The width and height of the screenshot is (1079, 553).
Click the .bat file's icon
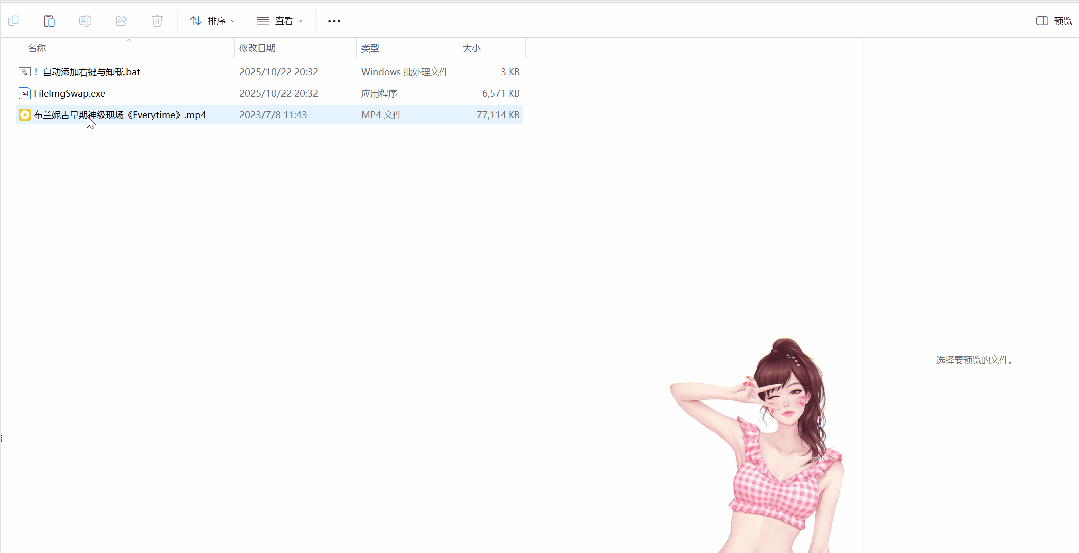pos(25,72)
